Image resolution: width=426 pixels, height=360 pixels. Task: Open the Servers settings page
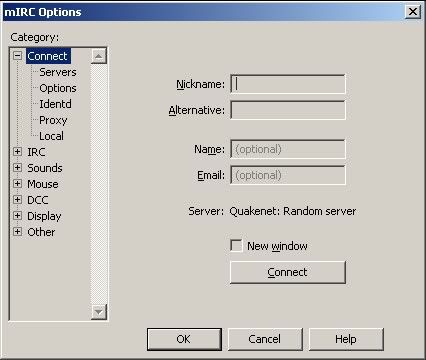[58, 72]
